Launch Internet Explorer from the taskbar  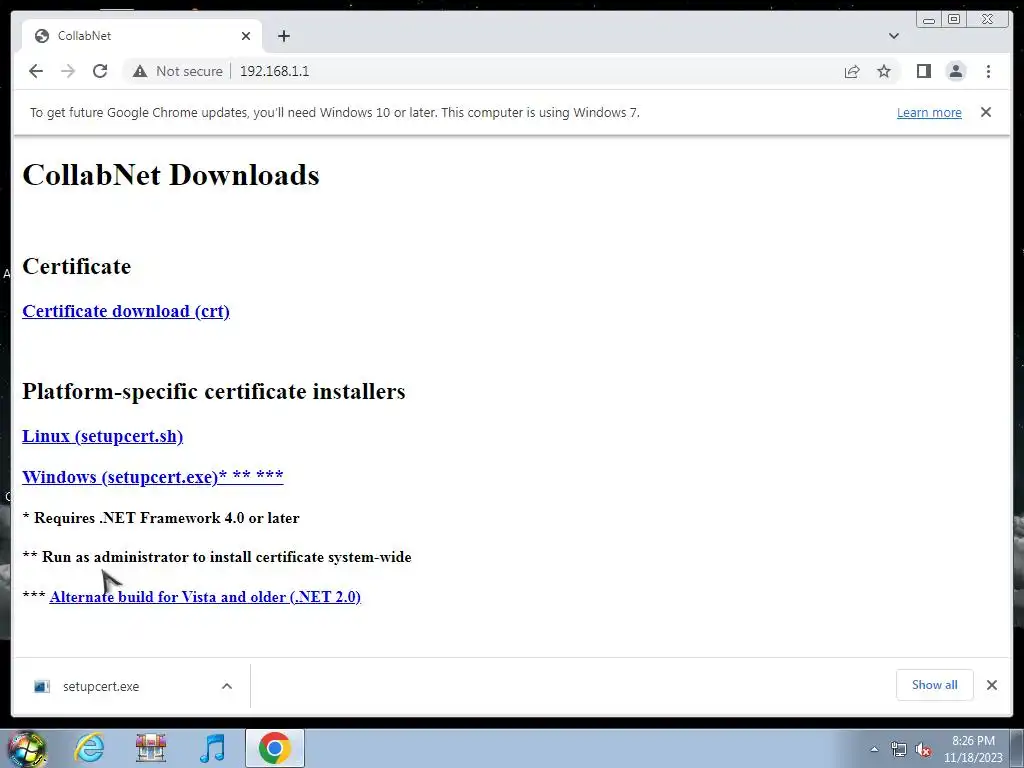click(89, 748)
